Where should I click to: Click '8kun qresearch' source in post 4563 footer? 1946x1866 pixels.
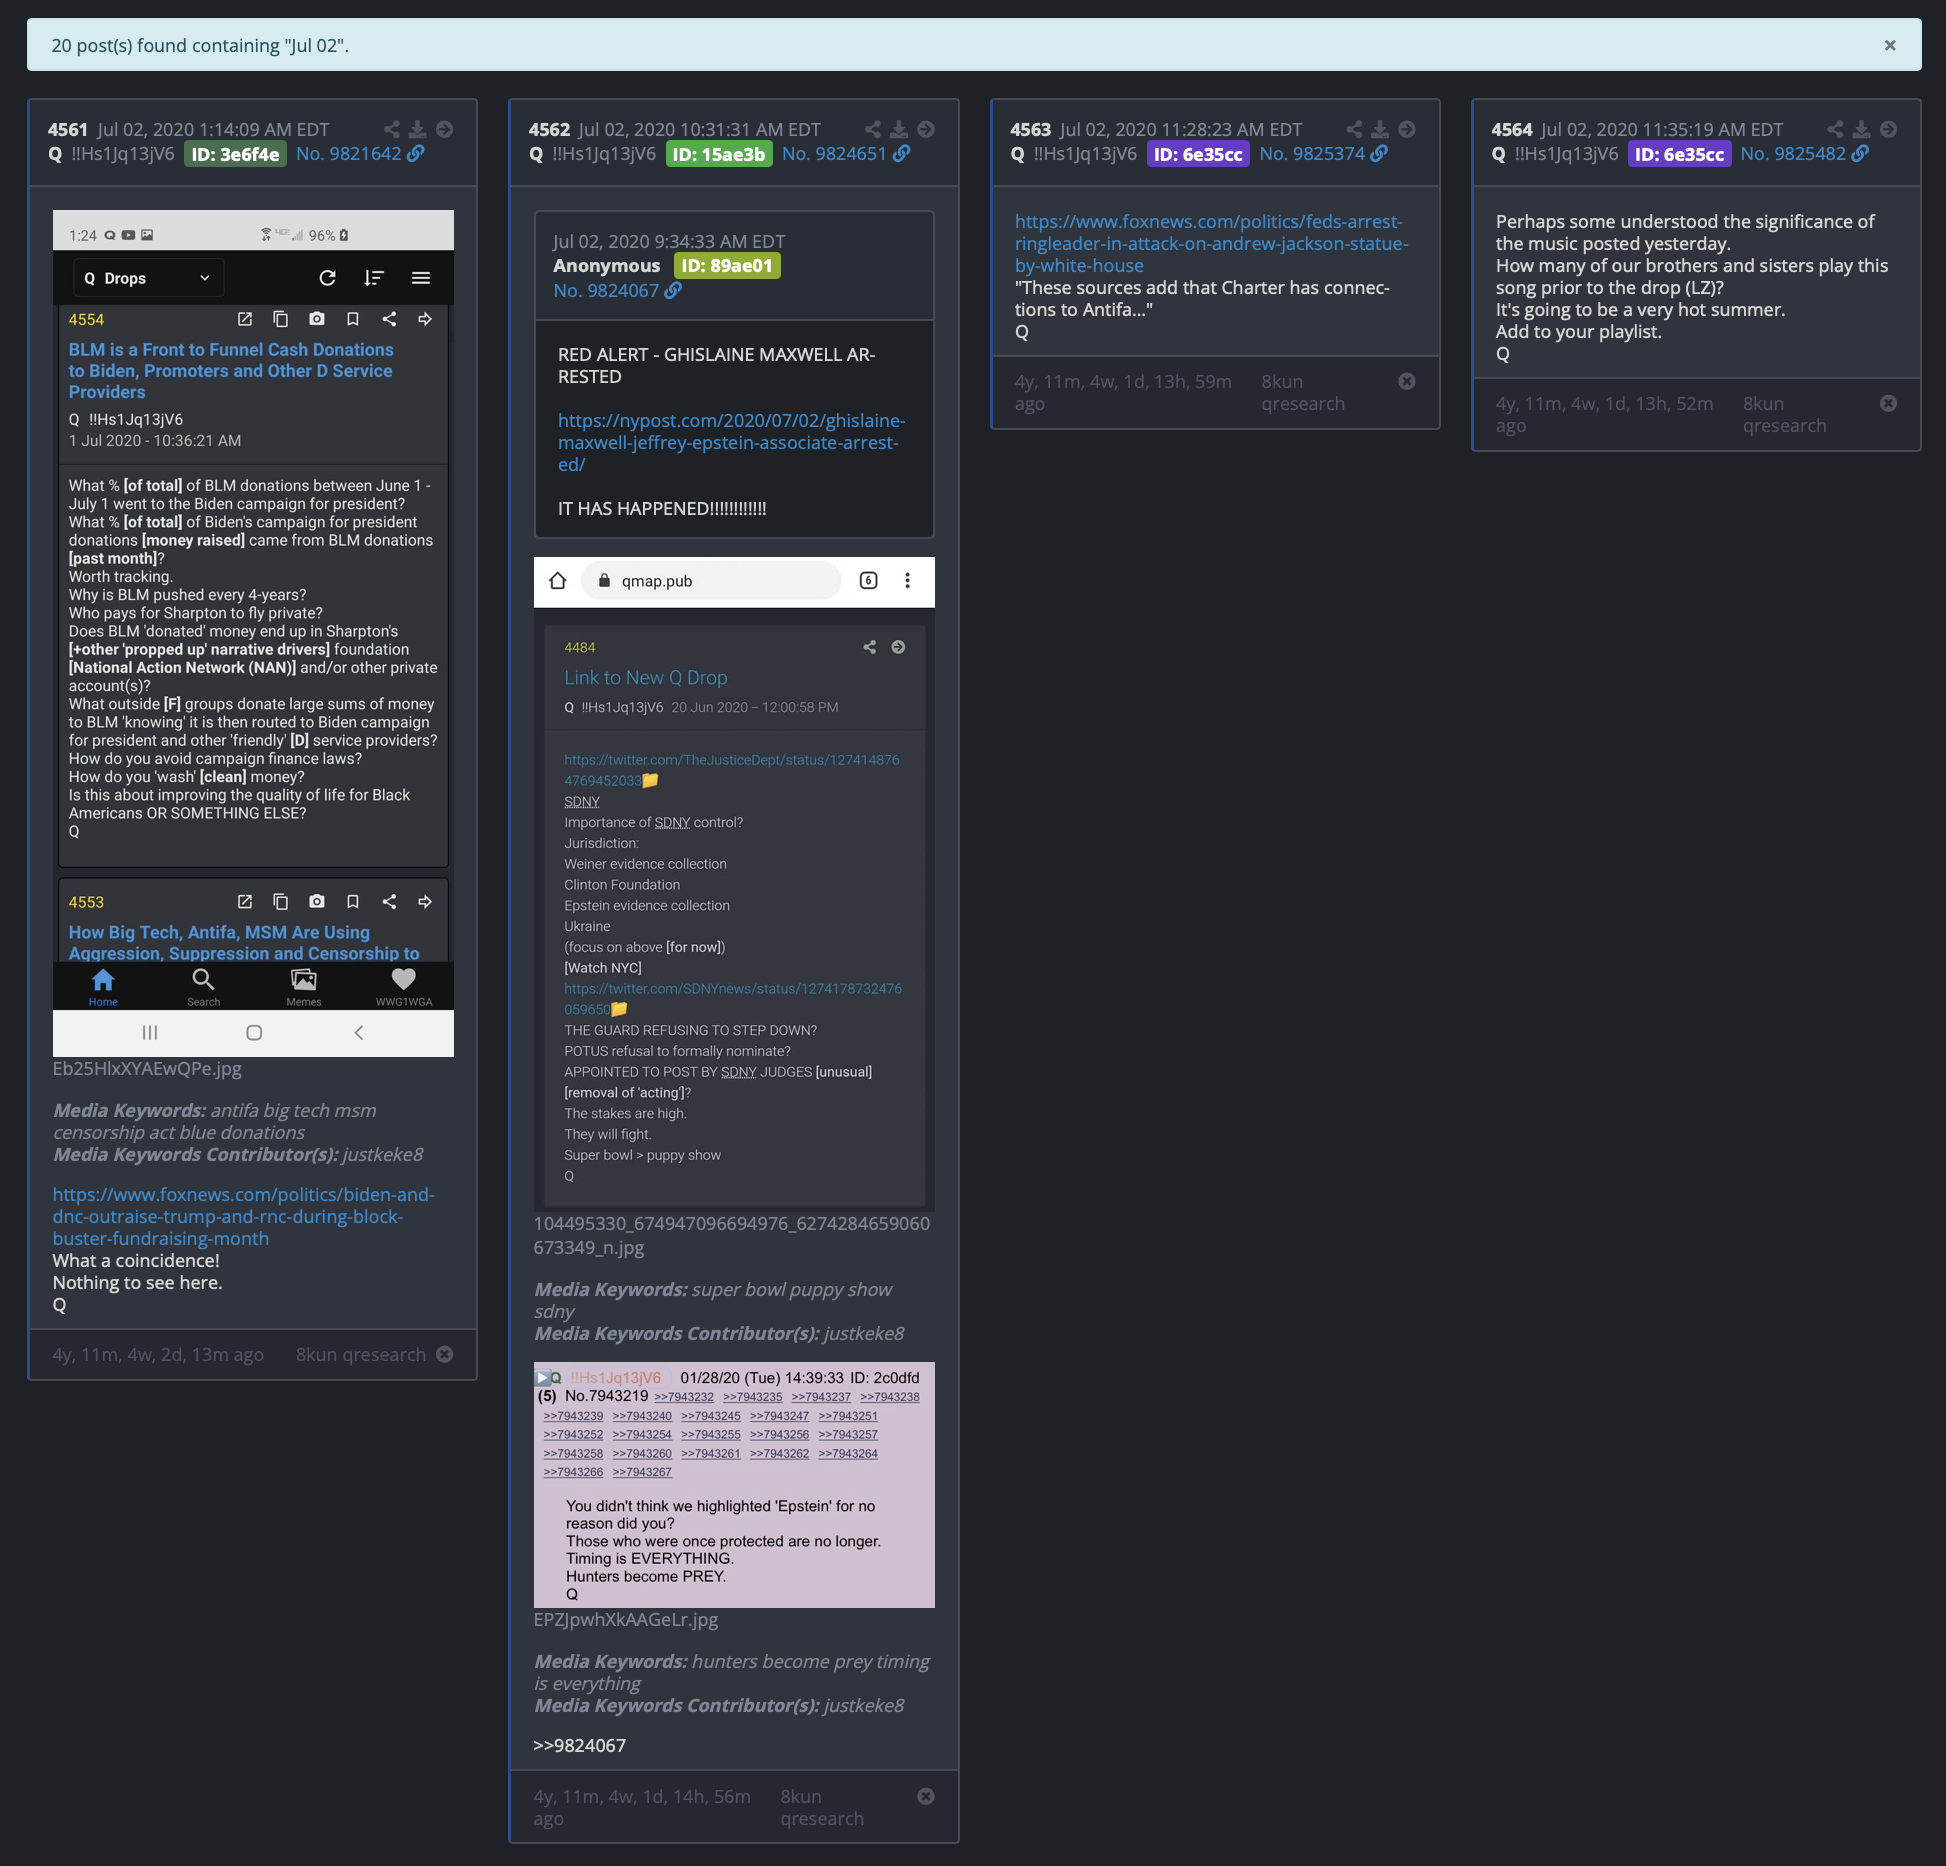(x=1303, y=392)
